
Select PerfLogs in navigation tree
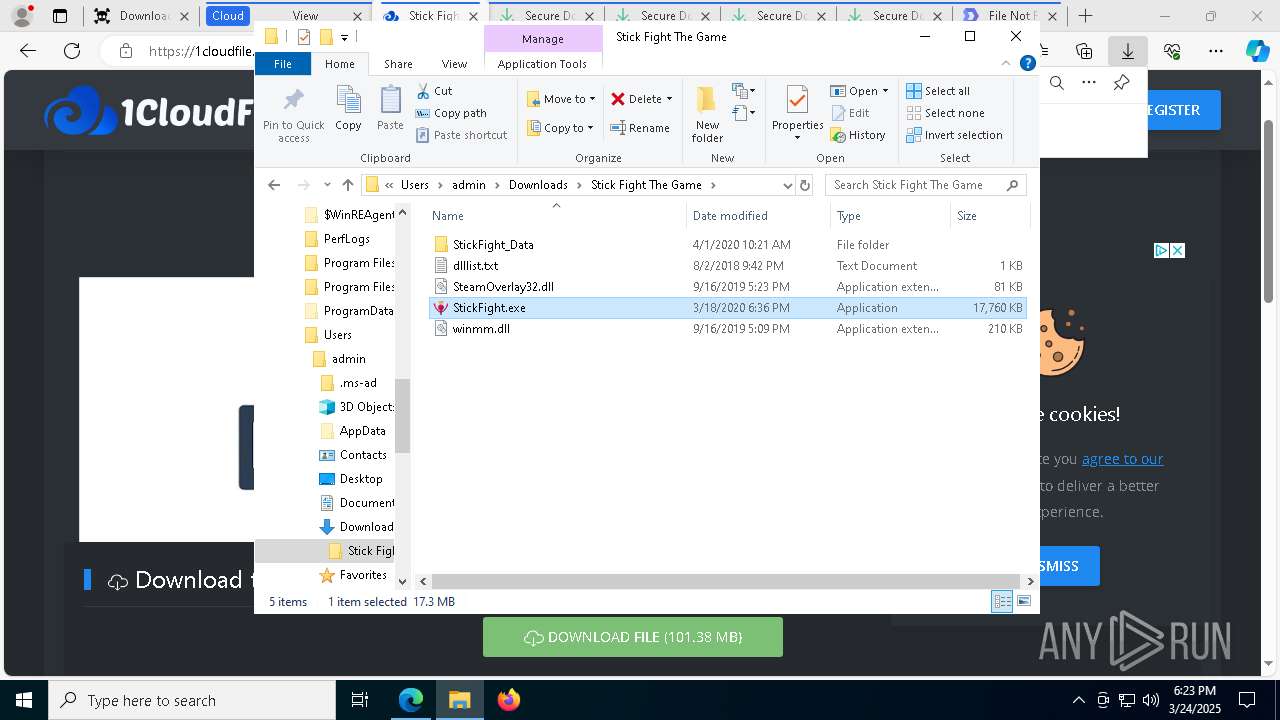[346, 239]
